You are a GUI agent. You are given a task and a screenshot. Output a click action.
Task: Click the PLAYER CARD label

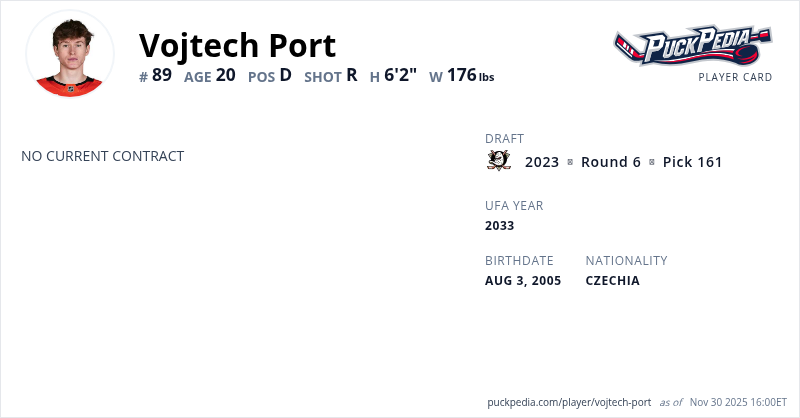coord(735,77)
